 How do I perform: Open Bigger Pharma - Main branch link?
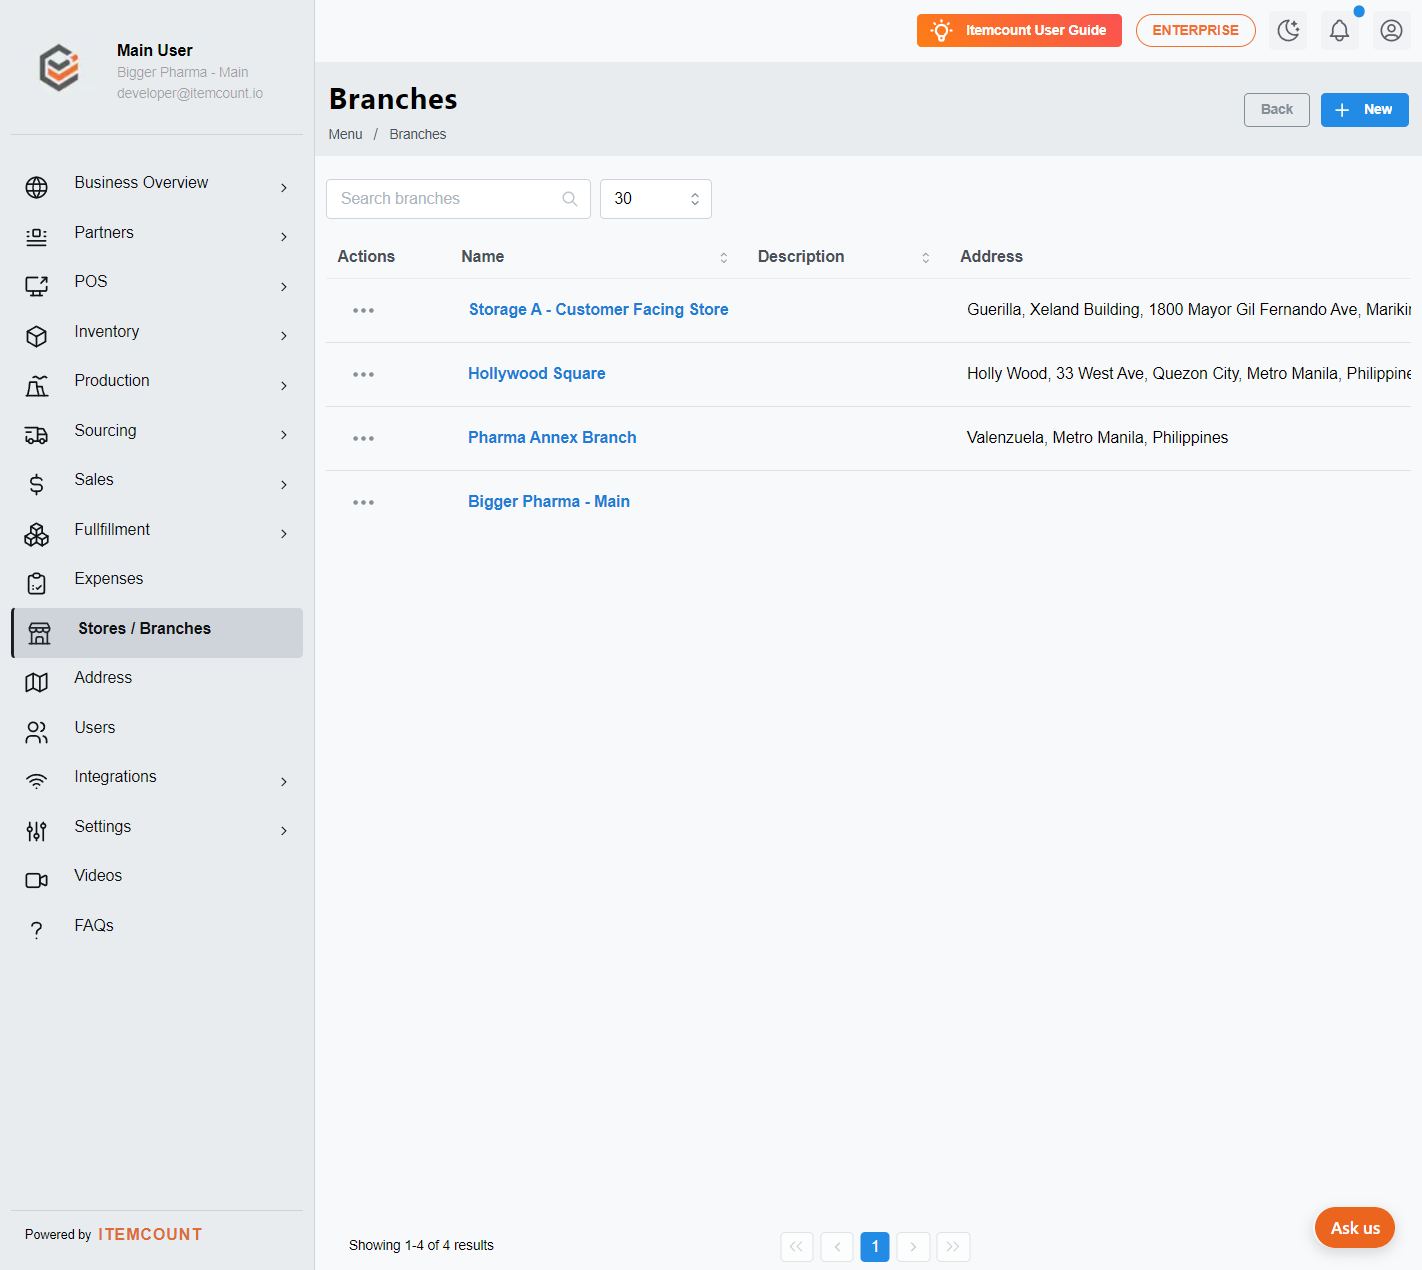[x=549, y=502]
